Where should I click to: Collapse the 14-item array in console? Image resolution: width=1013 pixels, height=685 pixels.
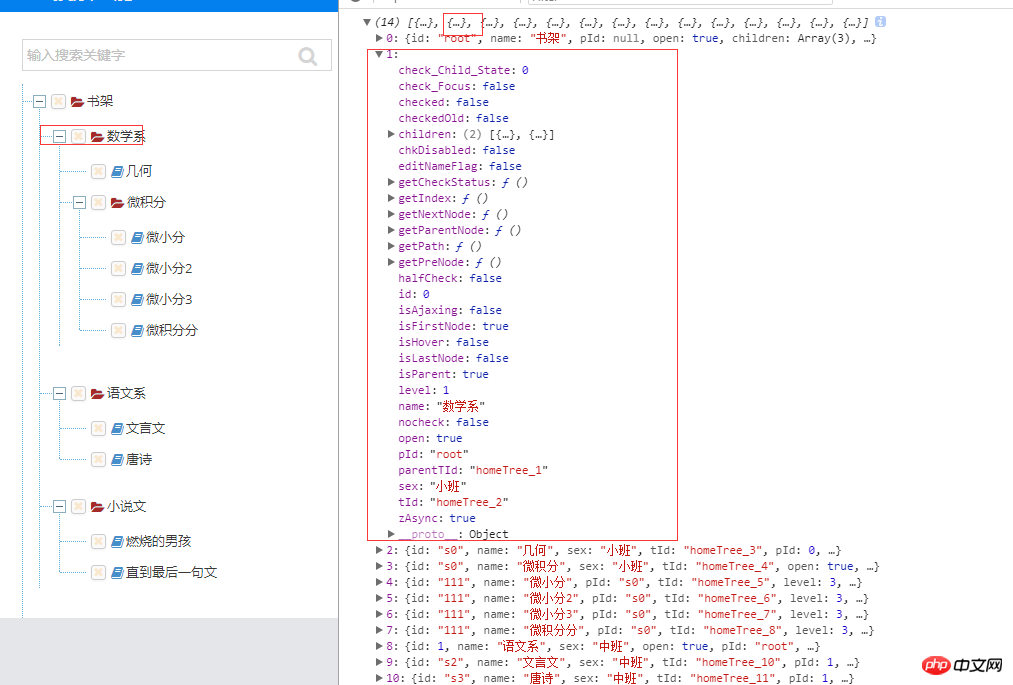click(367, 23)
